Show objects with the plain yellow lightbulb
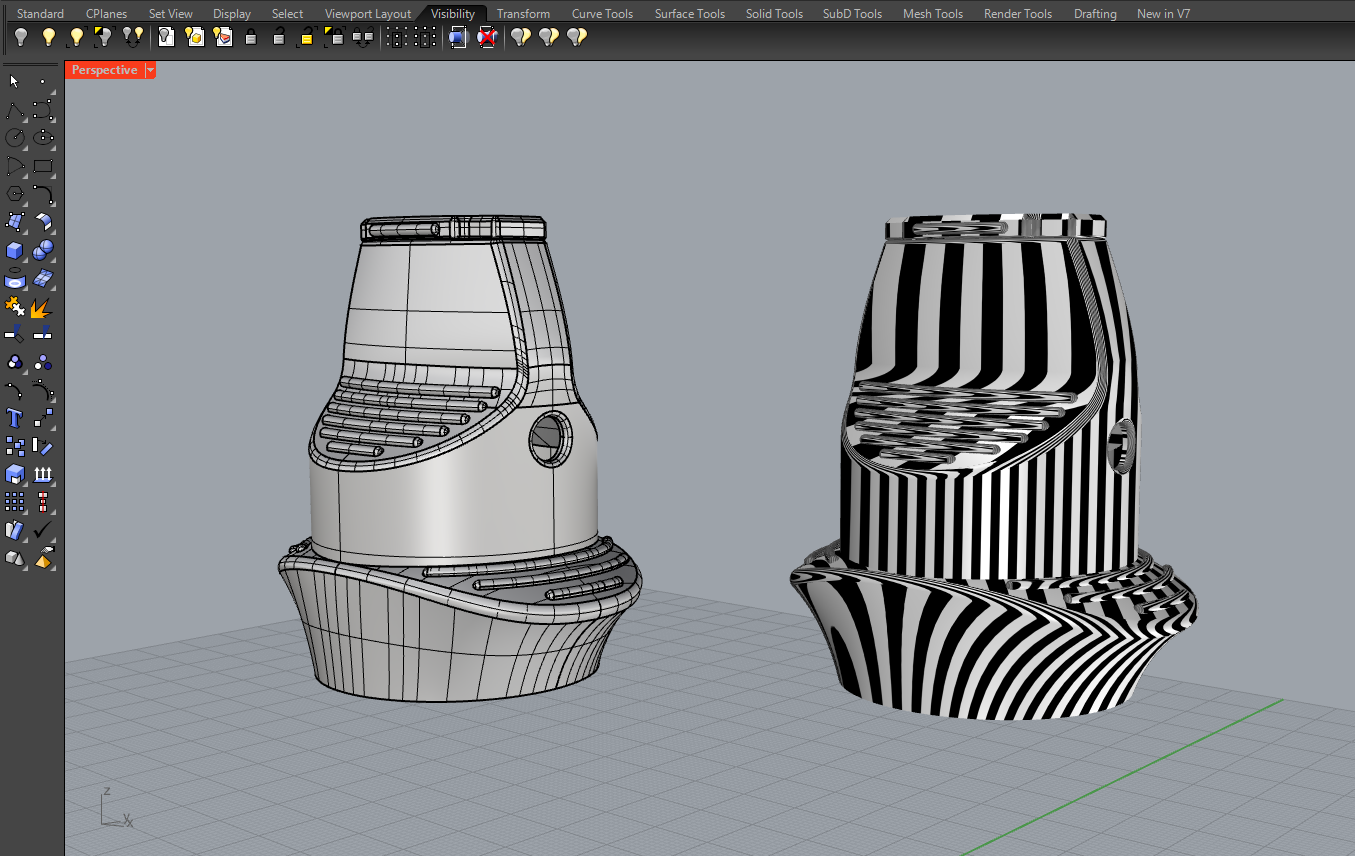Image resolution: width=1355 pixels, height=856 pixels. pyautogui.click(x=48, y=38)
